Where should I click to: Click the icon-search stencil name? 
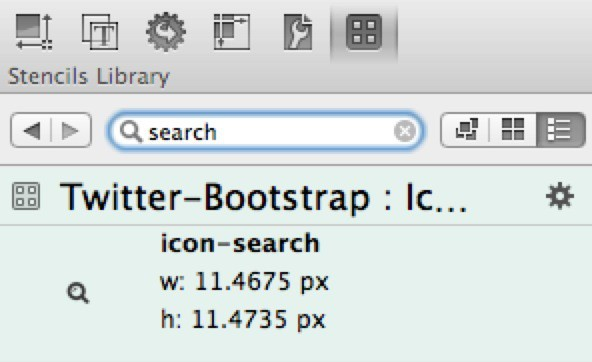240,243
